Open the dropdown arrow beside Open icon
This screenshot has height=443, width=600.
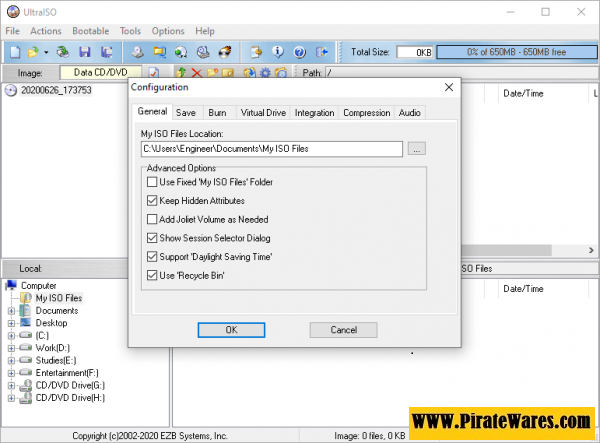(x=46, y=51)
